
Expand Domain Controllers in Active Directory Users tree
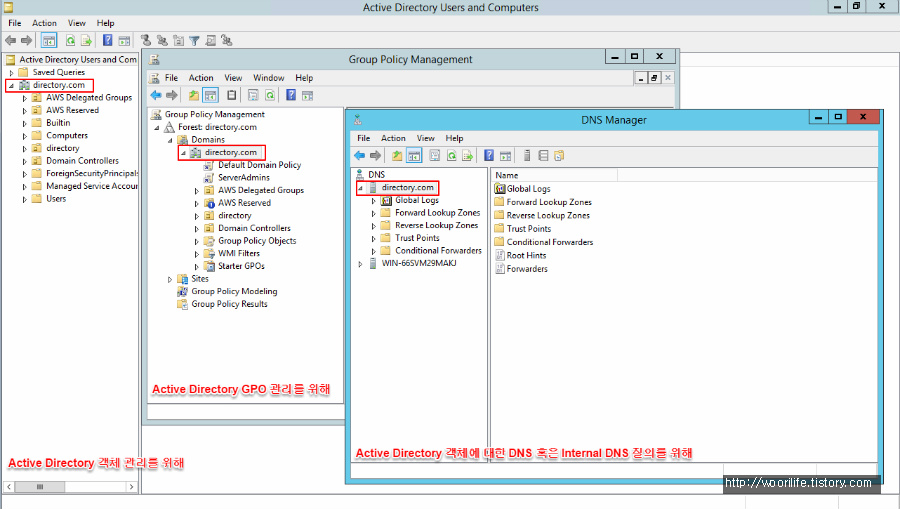pos(25,161)
